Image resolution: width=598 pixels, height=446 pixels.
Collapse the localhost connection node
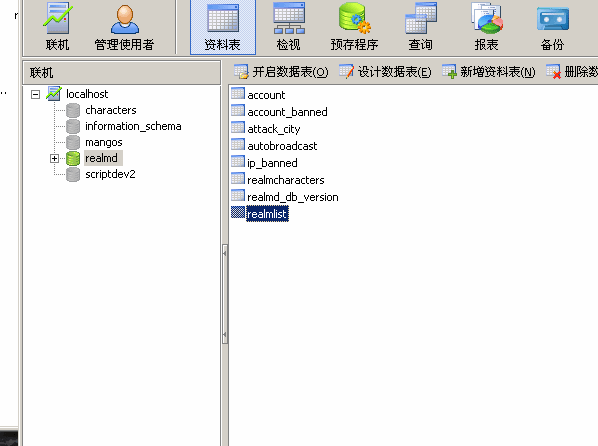click(x=35, y=94)
